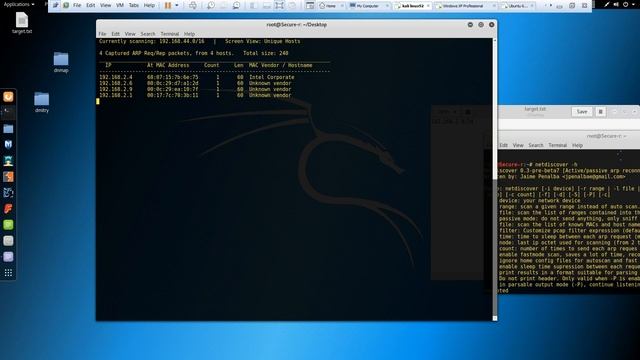Click the front terminal vertical scrollbar

click(495, 180)
